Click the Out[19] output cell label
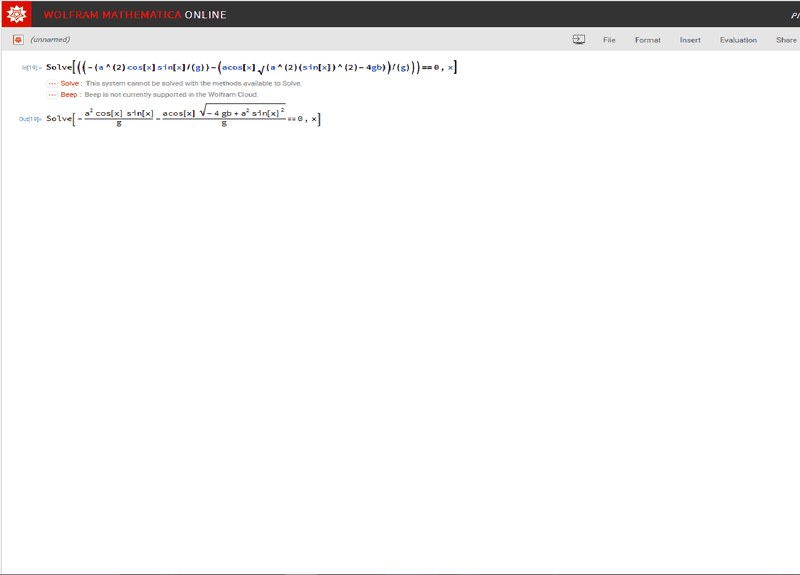The height and width of the screenshot is (575, 800). click(x=30, y=119)
